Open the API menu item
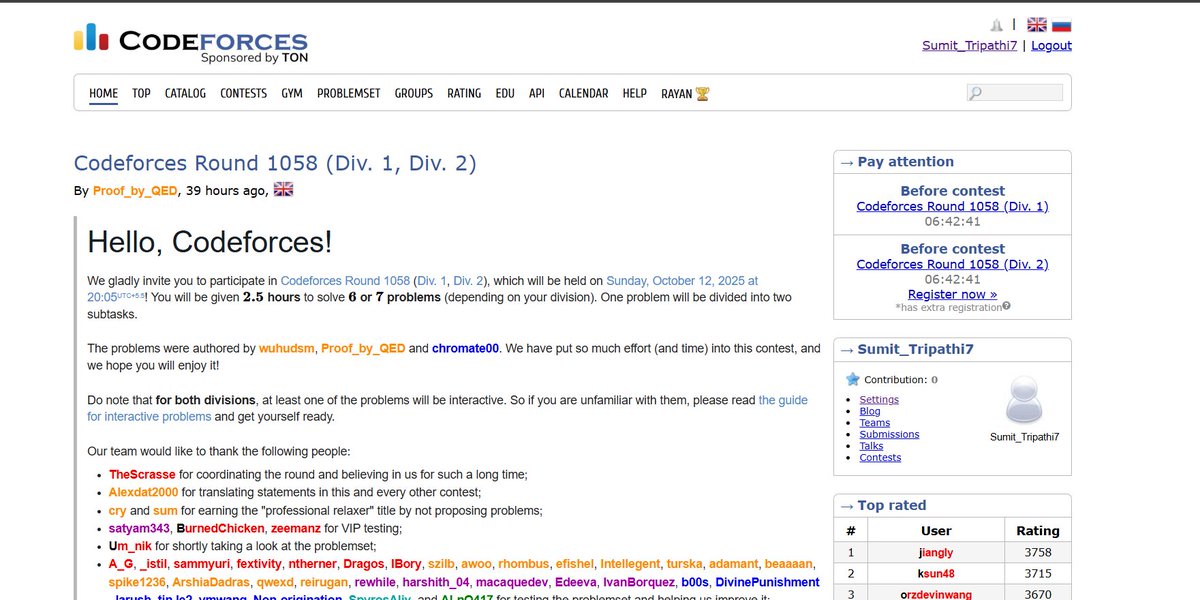Screen dimensions: 1200x600 click(x=537, y=93)
